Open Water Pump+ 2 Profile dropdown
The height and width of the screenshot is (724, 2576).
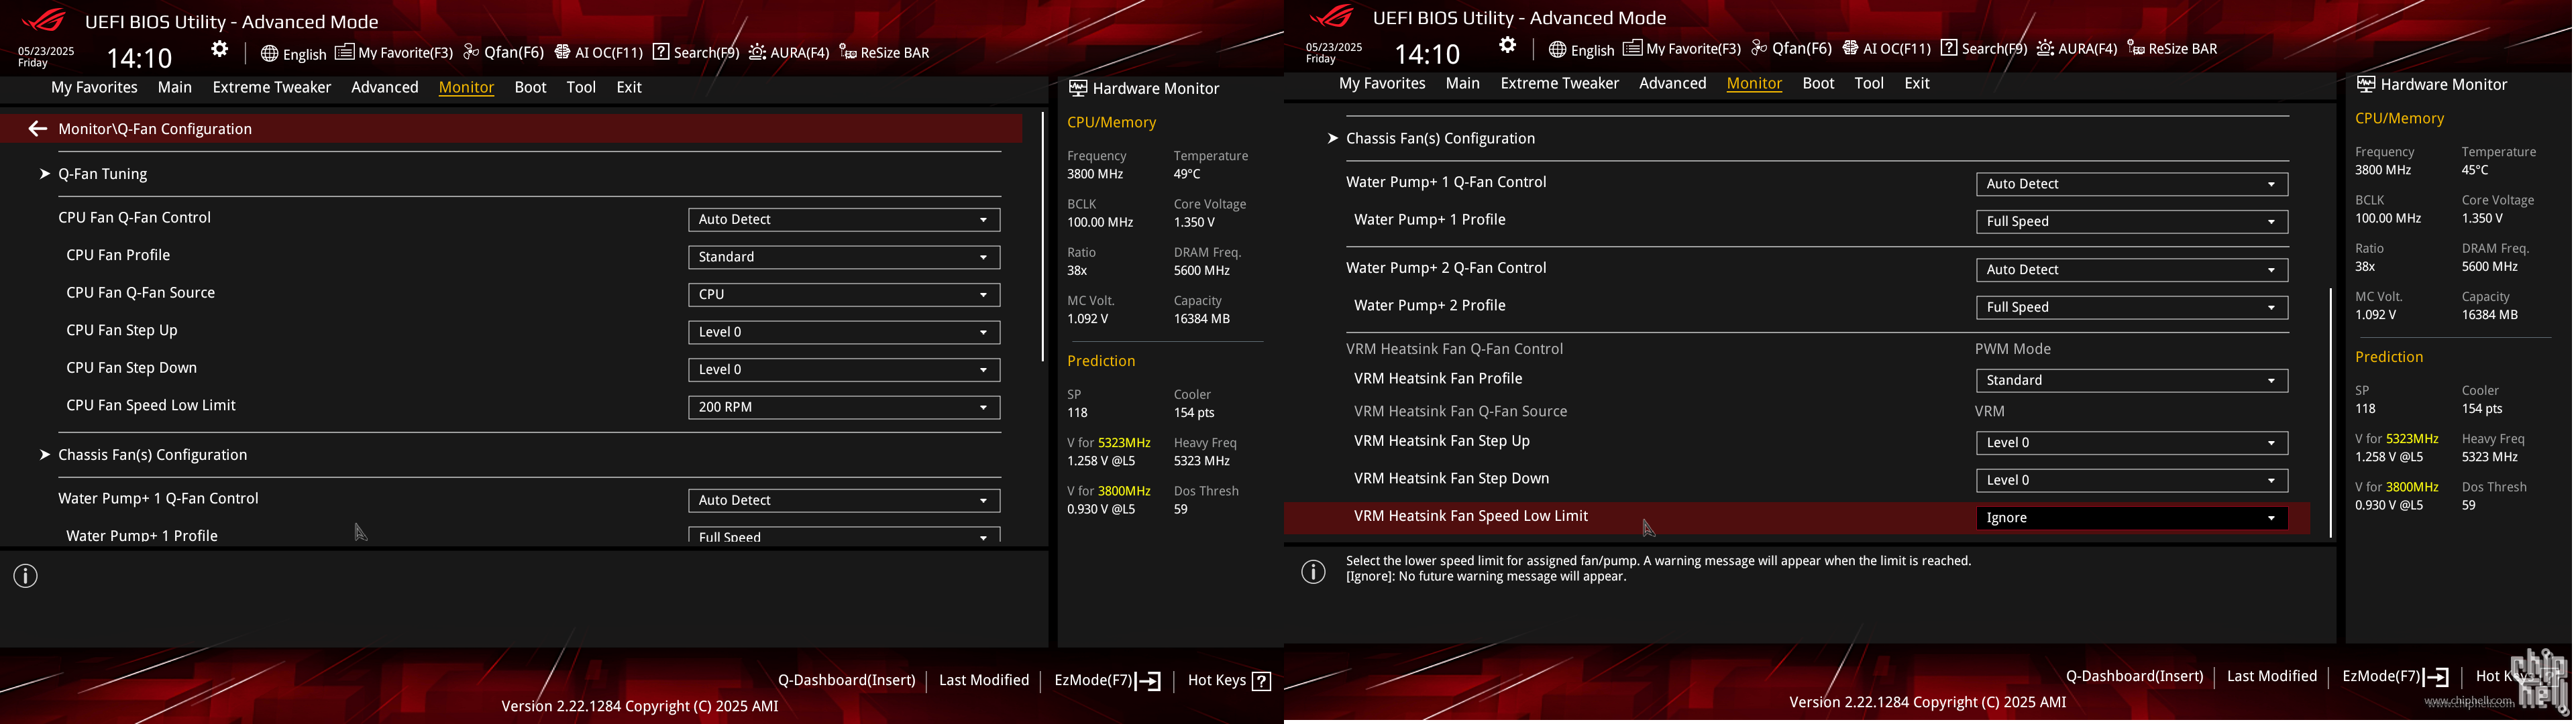pos(2132,307)
